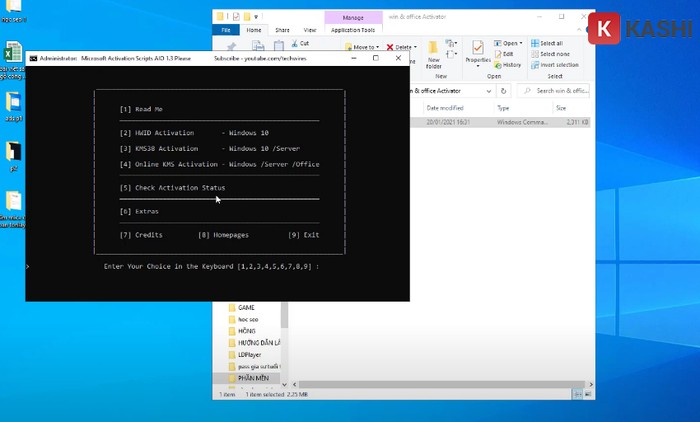Select the LDPlayer folder in navigation pane
The width and height of the screenshot is (700, 422).
[x=250, y=354]
